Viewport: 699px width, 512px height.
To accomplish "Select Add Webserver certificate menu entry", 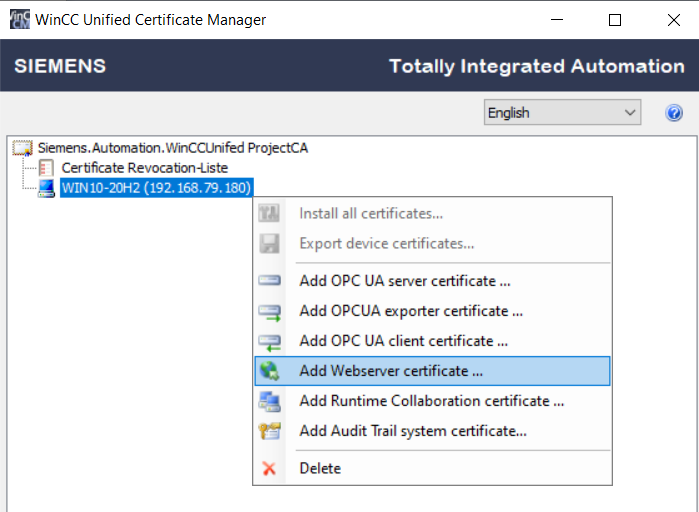I will click(x=391, y=371).
